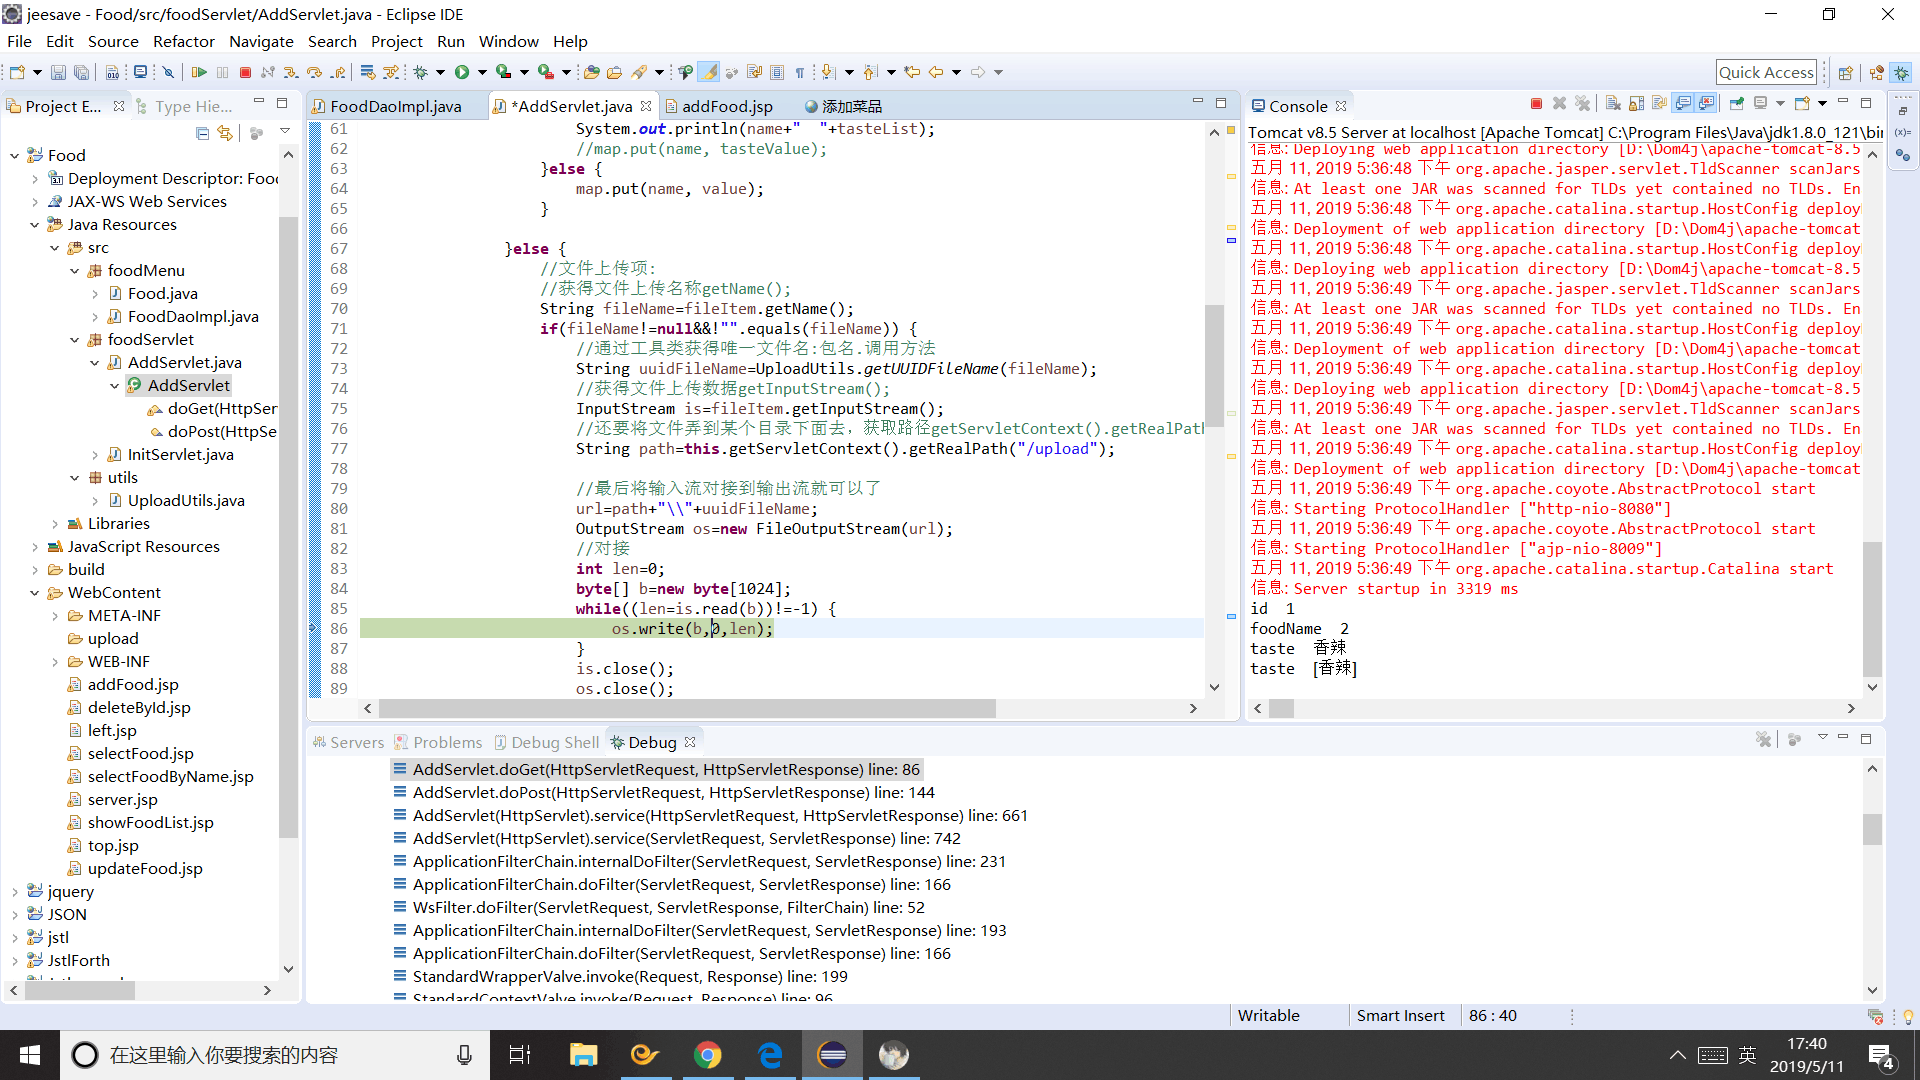Switch to the FoodDaoImpl.java editor tab
Screen dimensions: 1920x1080
pyautogui.click(x=395, y=106)
